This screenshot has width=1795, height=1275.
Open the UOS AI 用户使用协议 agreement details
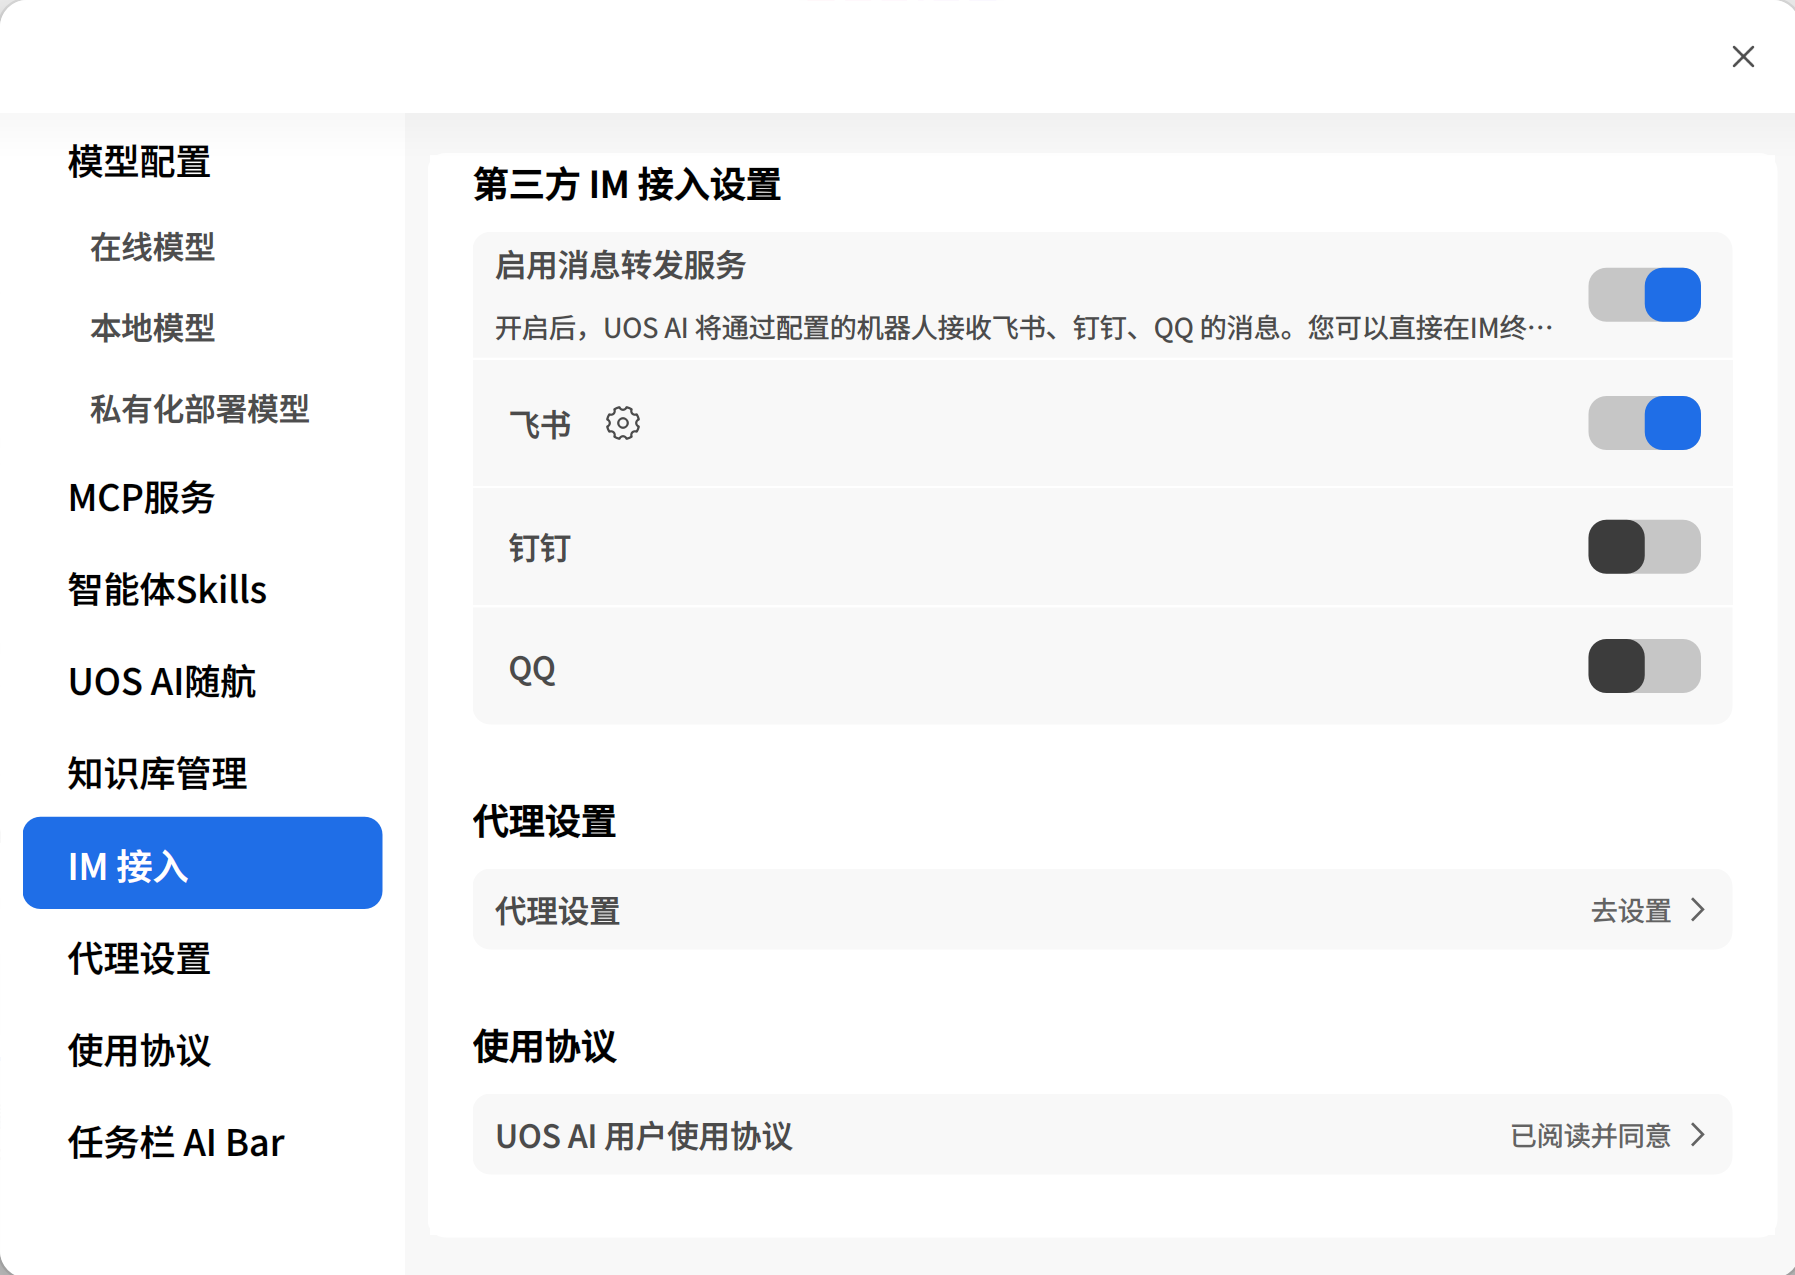pos(1697,1135)
